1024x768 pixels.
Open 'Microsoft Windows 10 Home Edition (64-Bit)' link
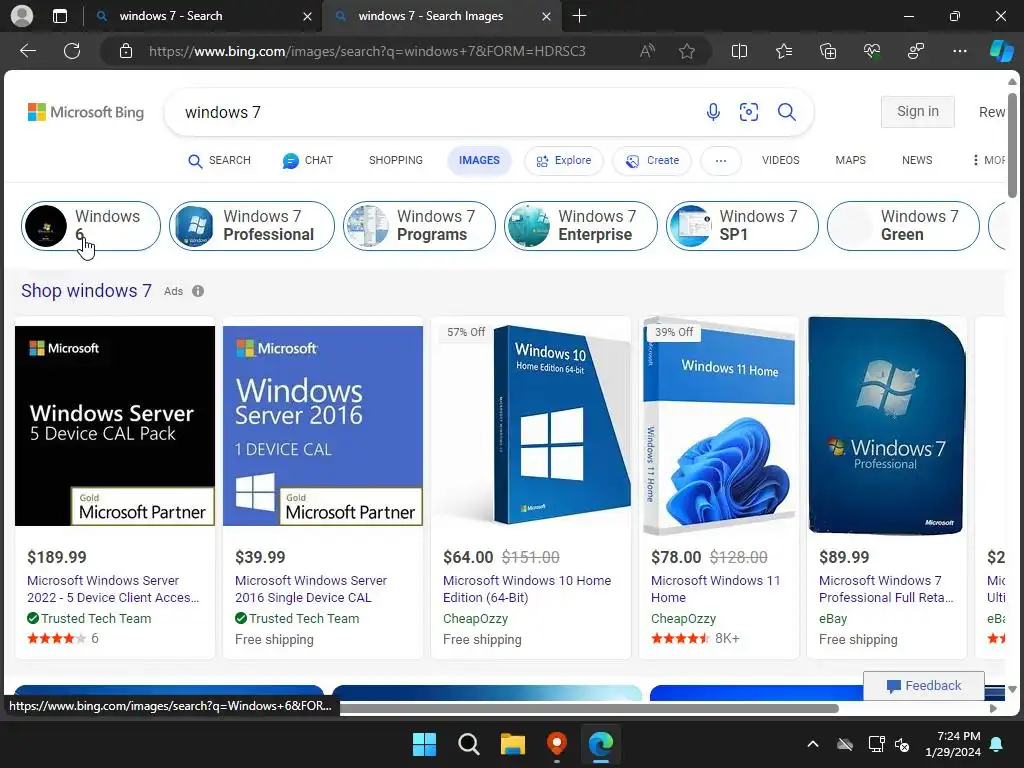click(x=527, y=589)
